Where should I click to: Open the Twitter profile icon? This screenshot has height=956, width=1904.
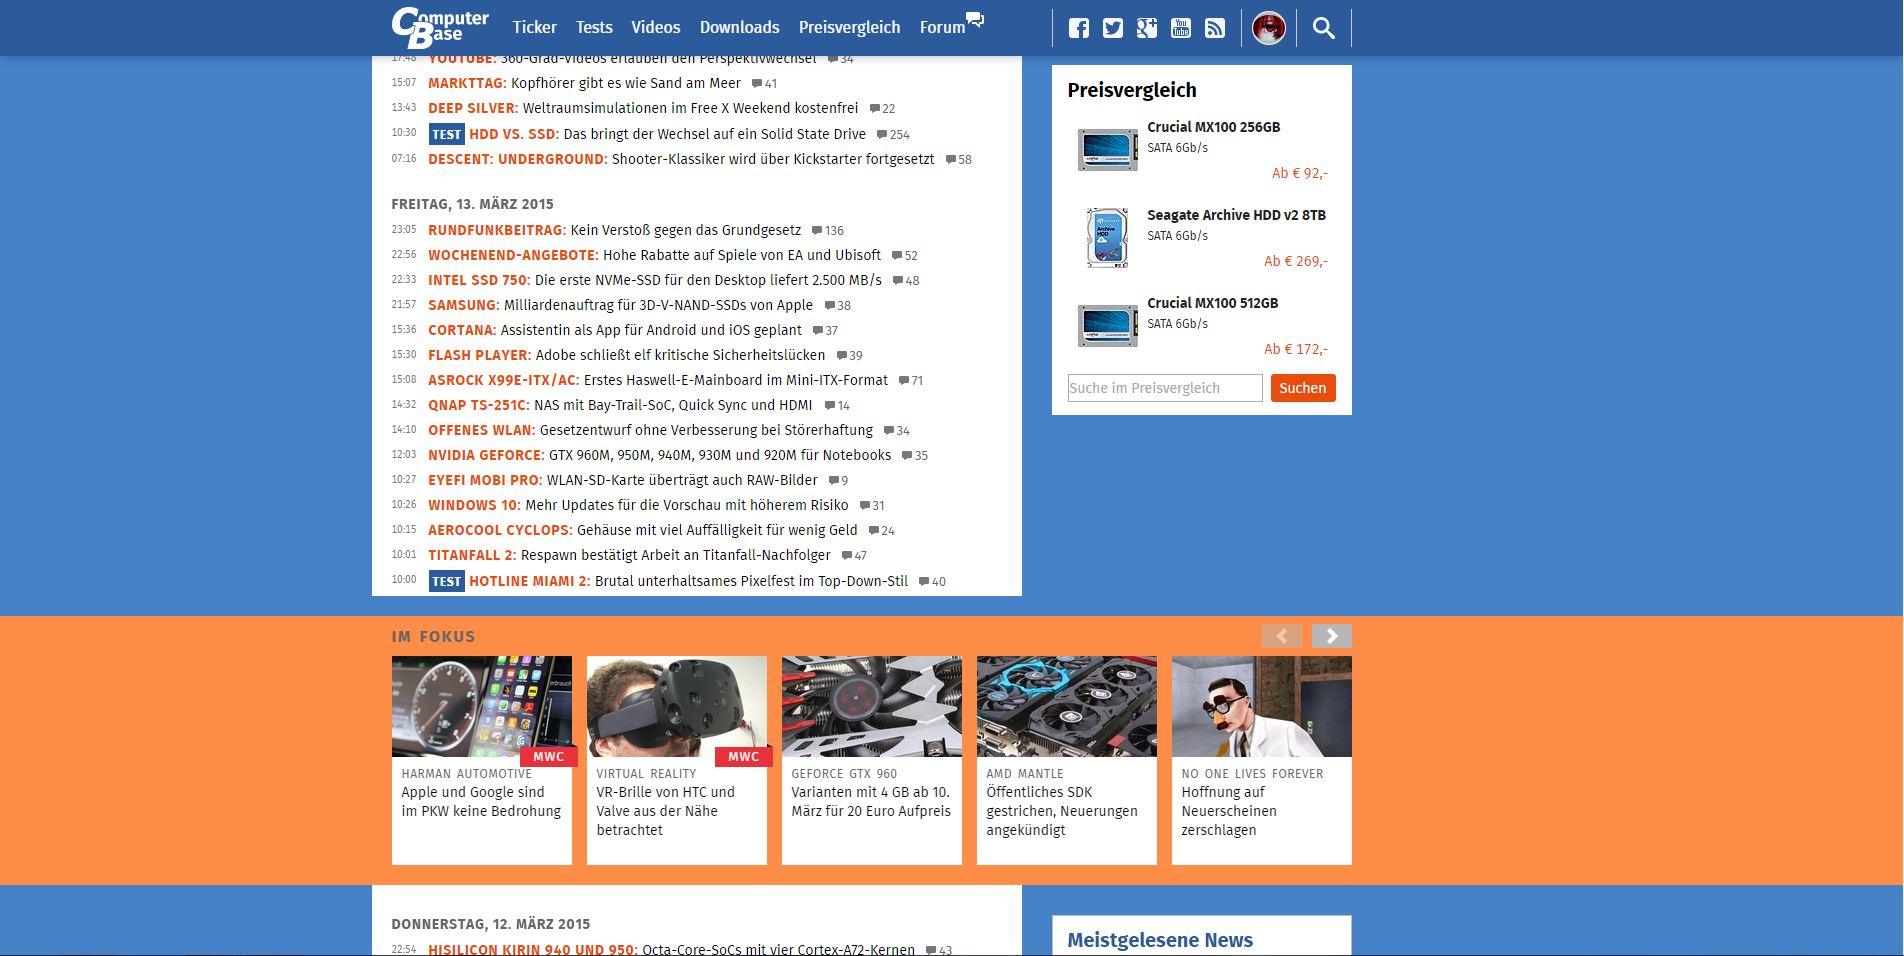tap(1113, 28)
